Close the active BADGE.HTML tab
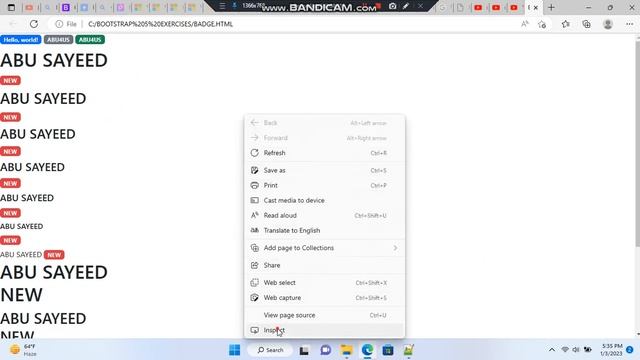The width and height of the screenshot is (640, 360). 536,7
